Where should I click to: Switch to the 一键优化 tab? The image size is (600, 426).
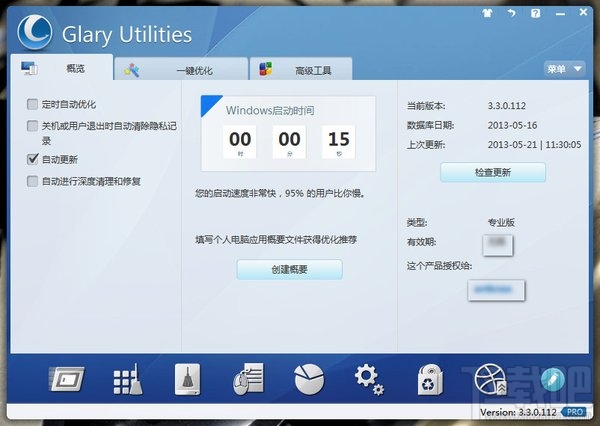pos(181,70)
